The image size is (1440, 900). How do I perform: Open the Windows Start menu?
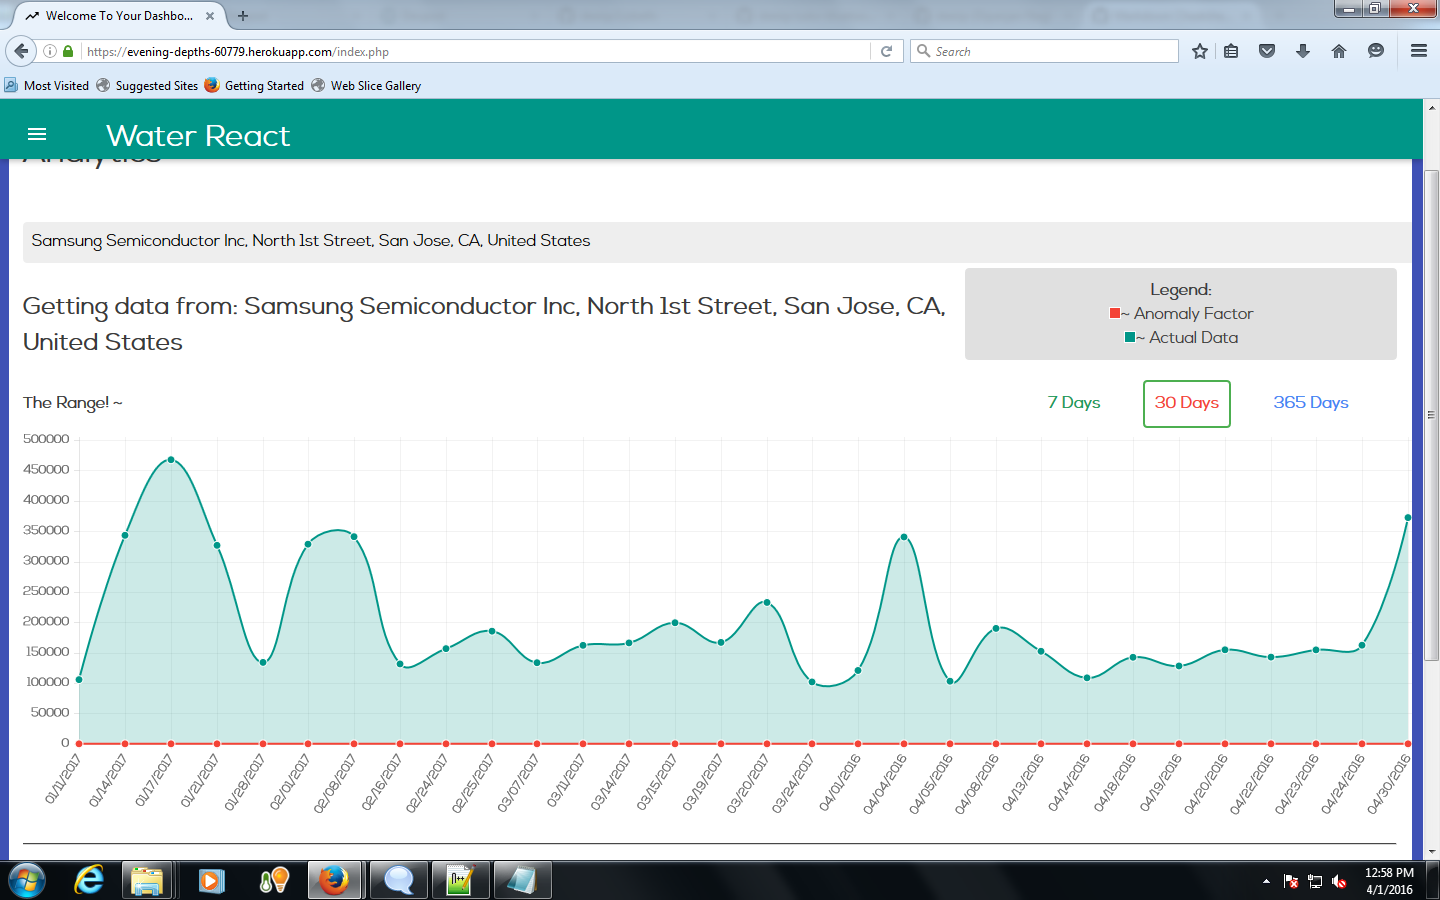click(x=26, y=881)
